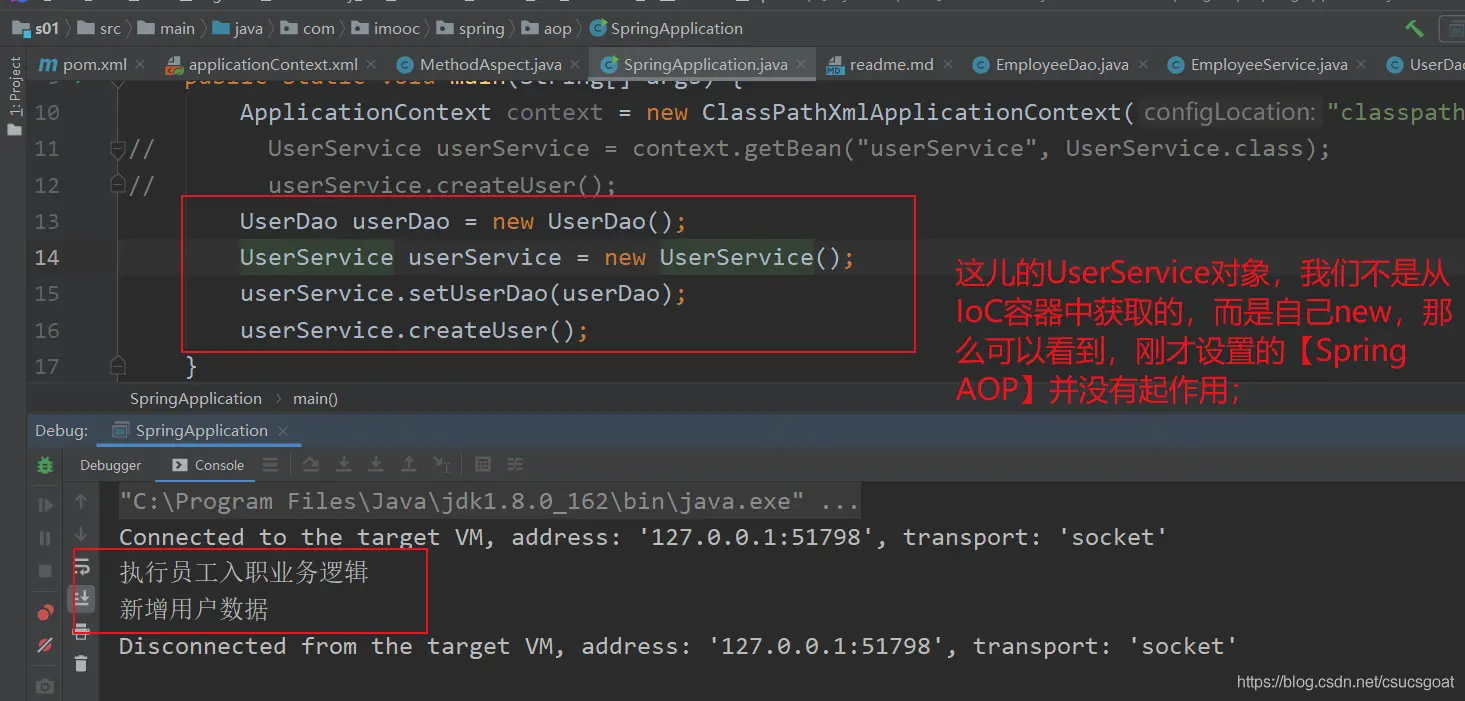Click 'Connected to the target VM' console line

click(643, 537)
